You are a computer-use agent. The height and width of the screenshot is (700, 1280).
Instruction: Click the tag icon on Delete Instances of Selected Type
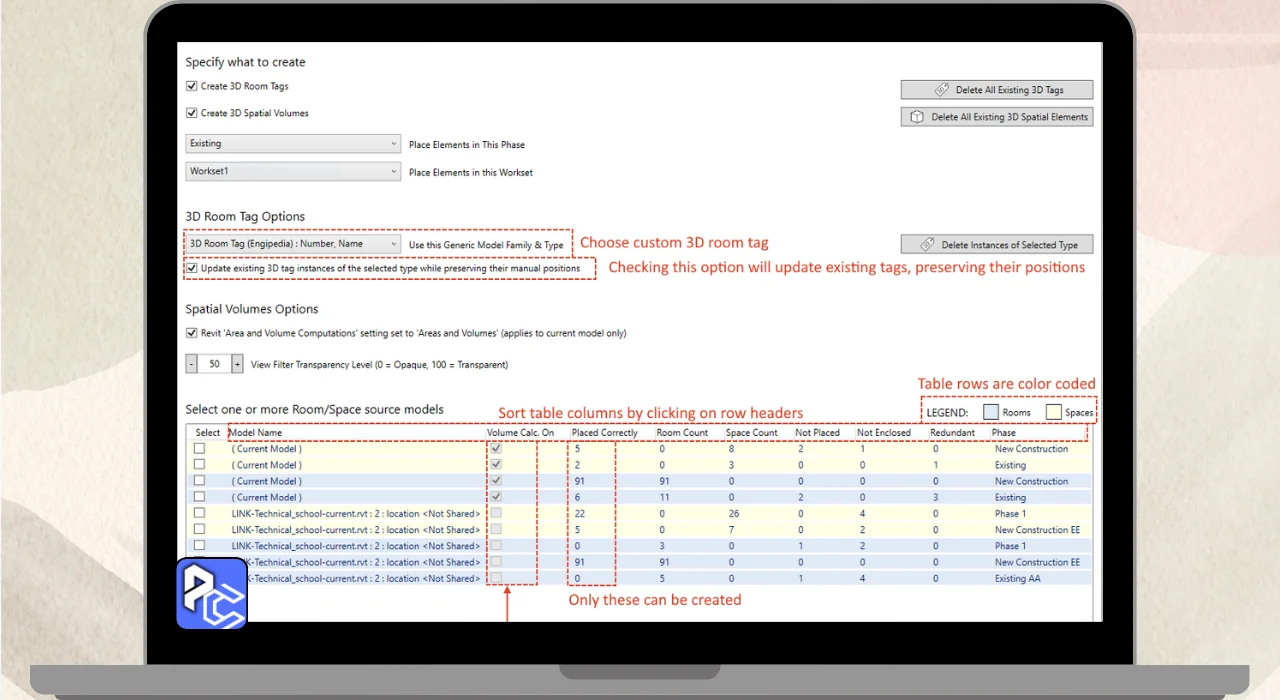click(x=927, y=245)
